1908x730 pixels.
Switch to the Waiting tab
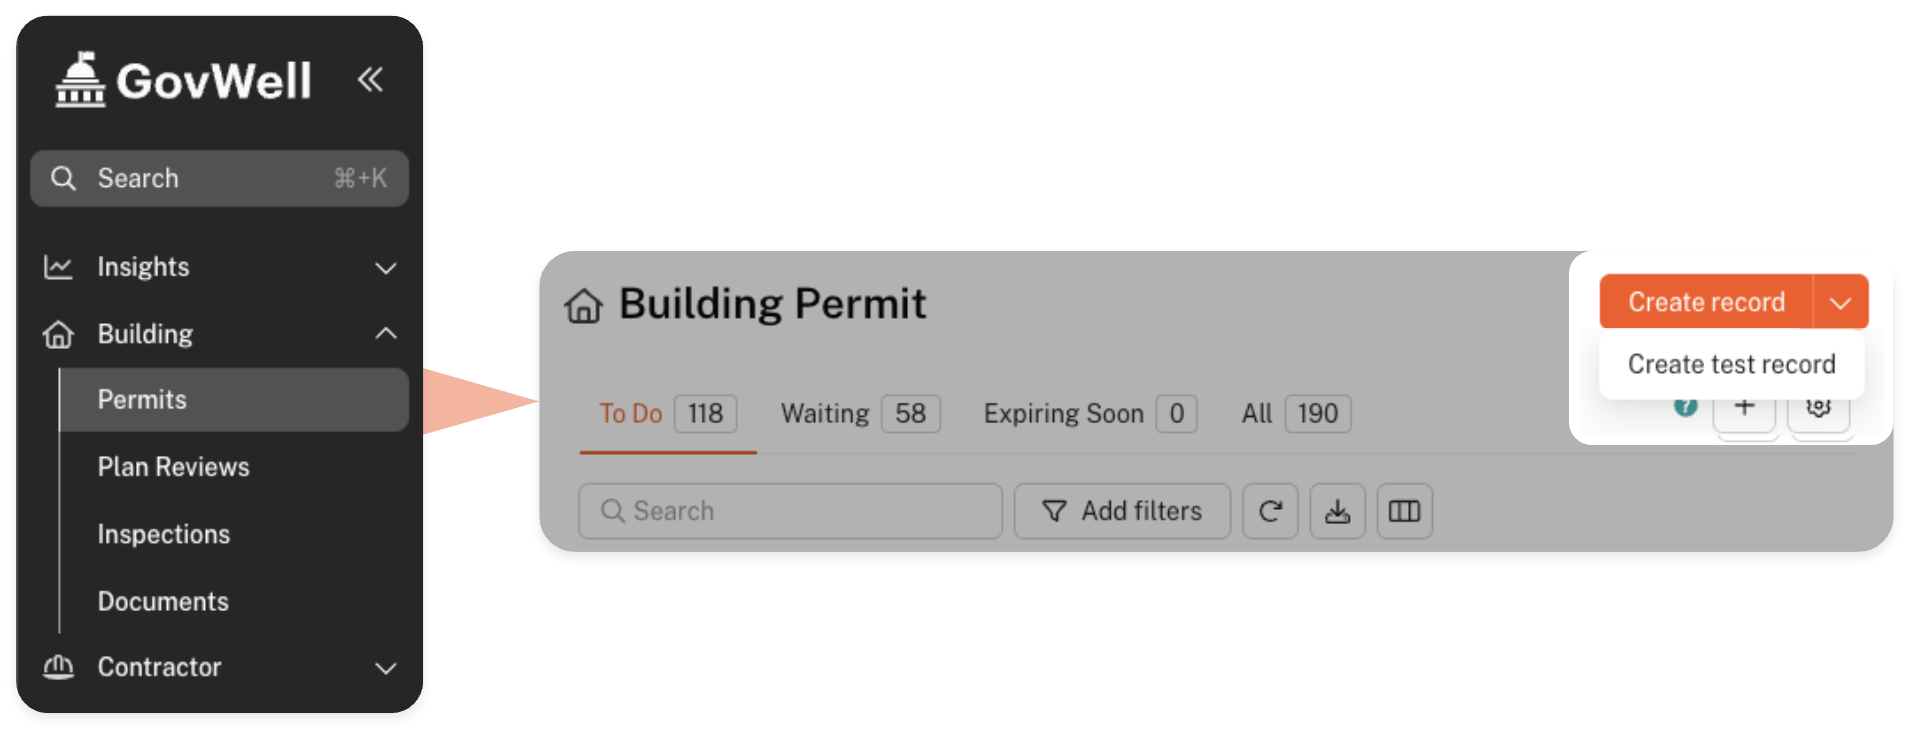point(859,413)
